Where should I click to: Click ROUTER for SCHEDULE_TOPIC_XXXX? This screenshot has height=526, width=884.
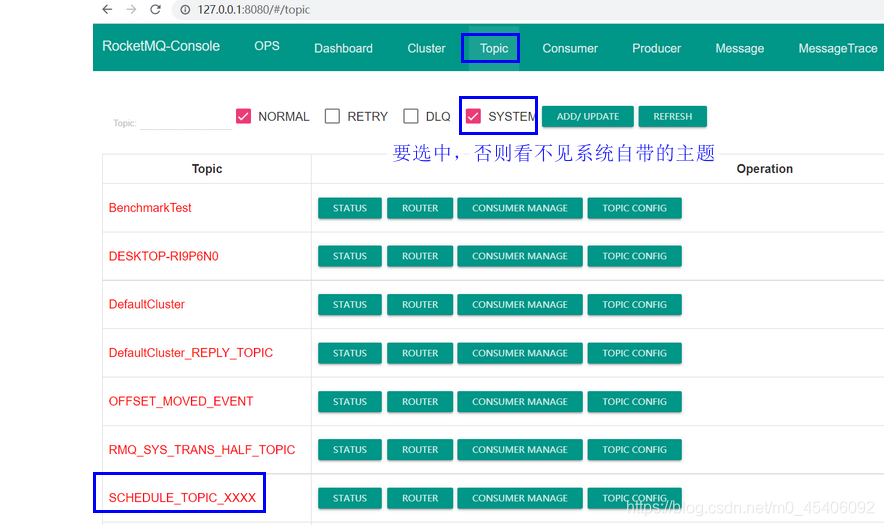(420, 498)
